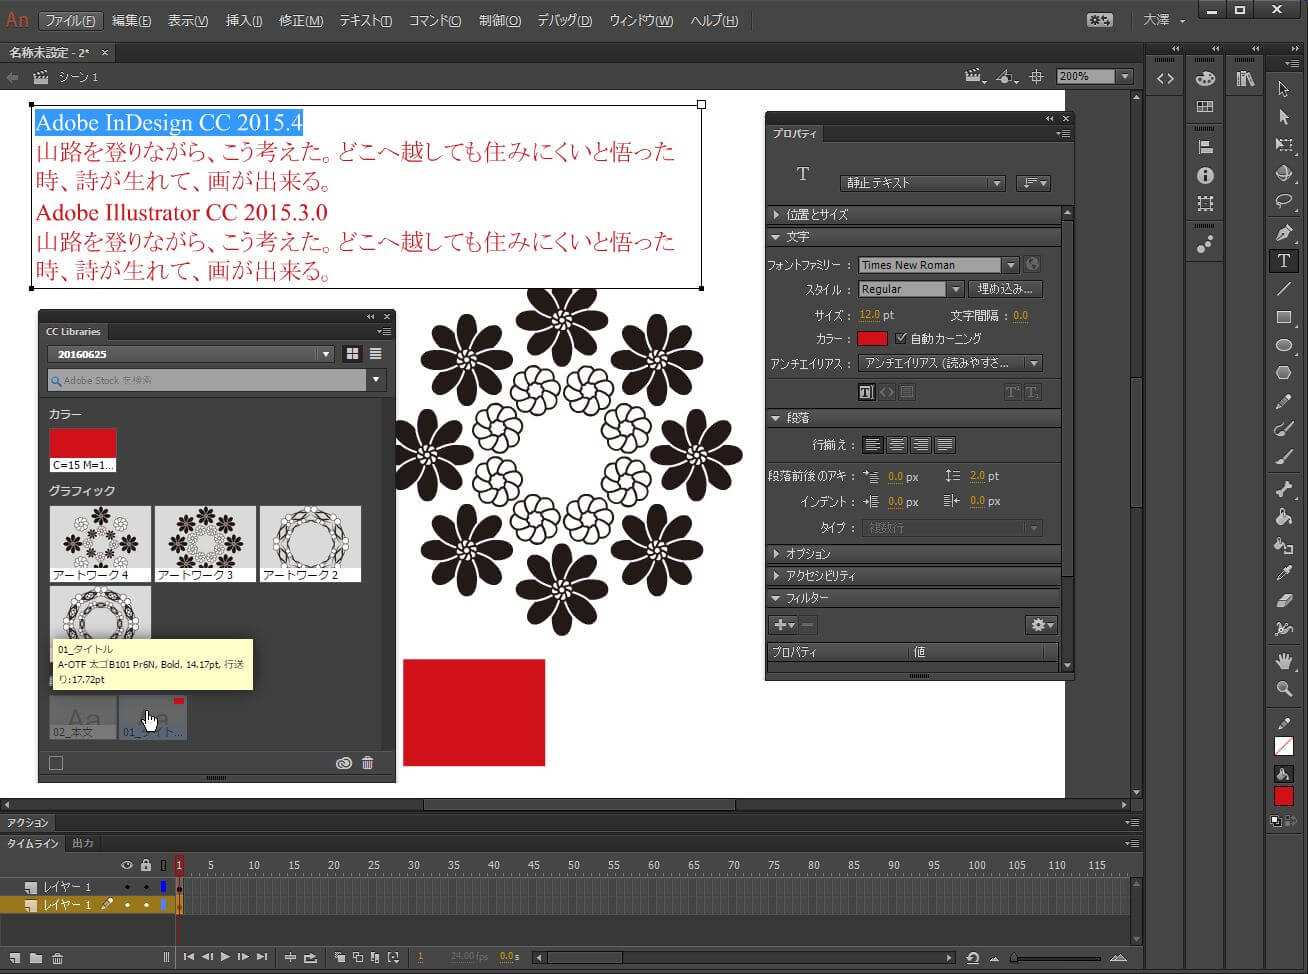
Task: Open the font style Regular dropdown
Action: tap(955, 289)
